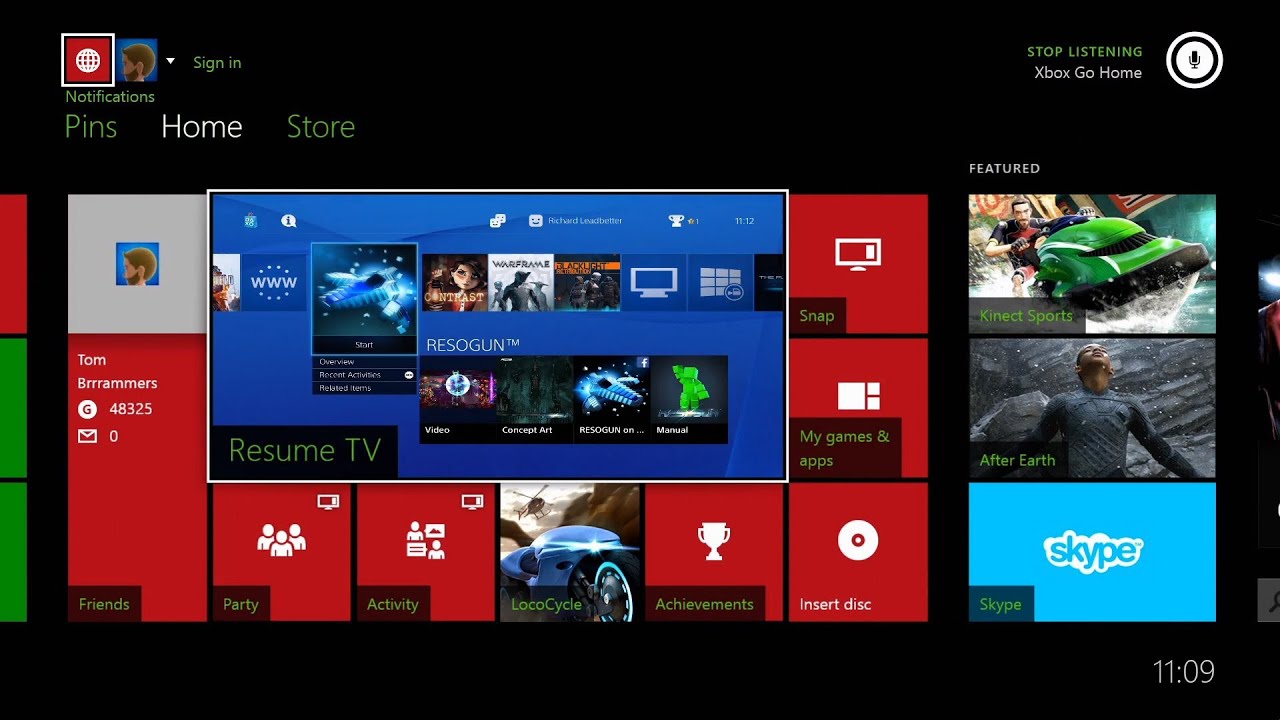This screenshot has width=1280, height=720.
Task: Click the search magnifier at right edge
Action: [1269, 600]
